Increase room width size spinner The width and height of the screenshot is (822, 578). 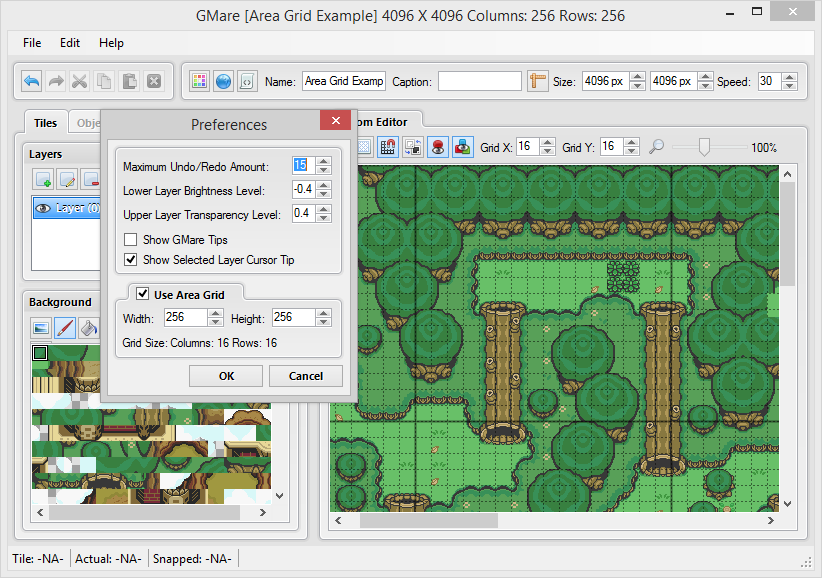point(637,77)
